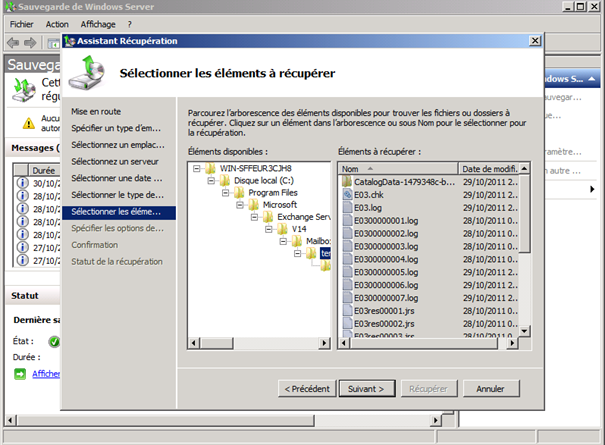This screenshot has width=605, height=445.
Task: Click the info icon on the 30/10 message row
Action: (x=23, y=183)
